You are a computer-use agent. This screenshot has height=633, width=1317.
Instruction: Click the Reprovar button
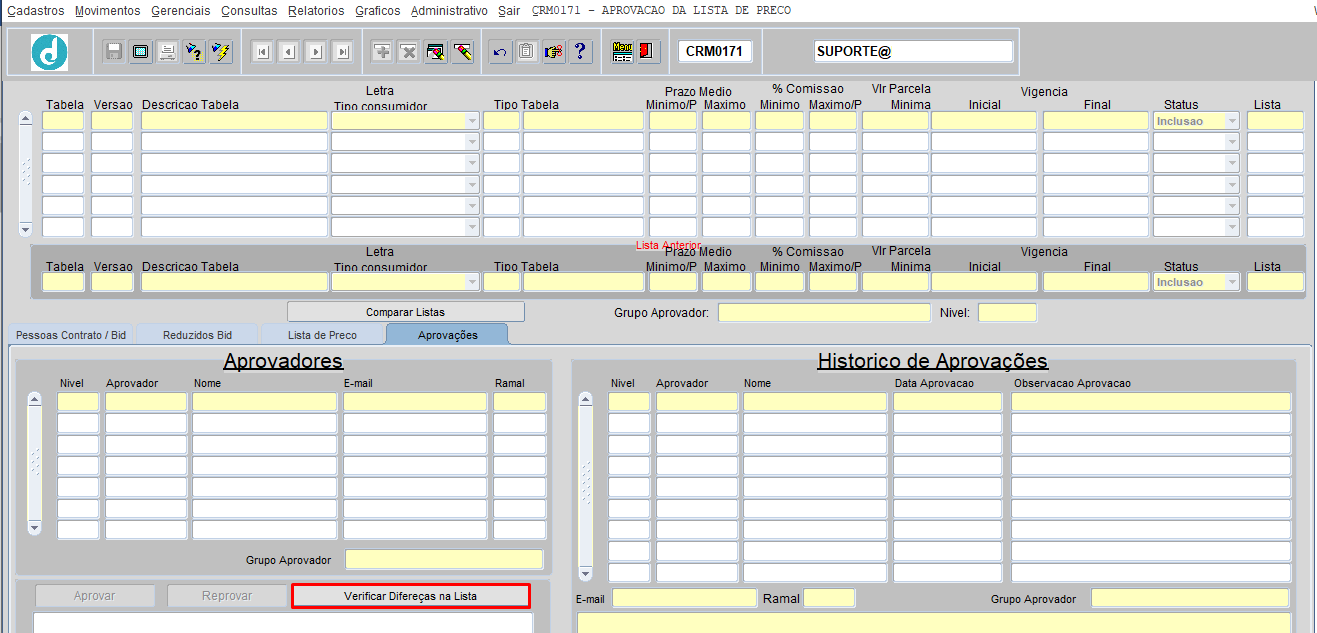click(227, 596)
